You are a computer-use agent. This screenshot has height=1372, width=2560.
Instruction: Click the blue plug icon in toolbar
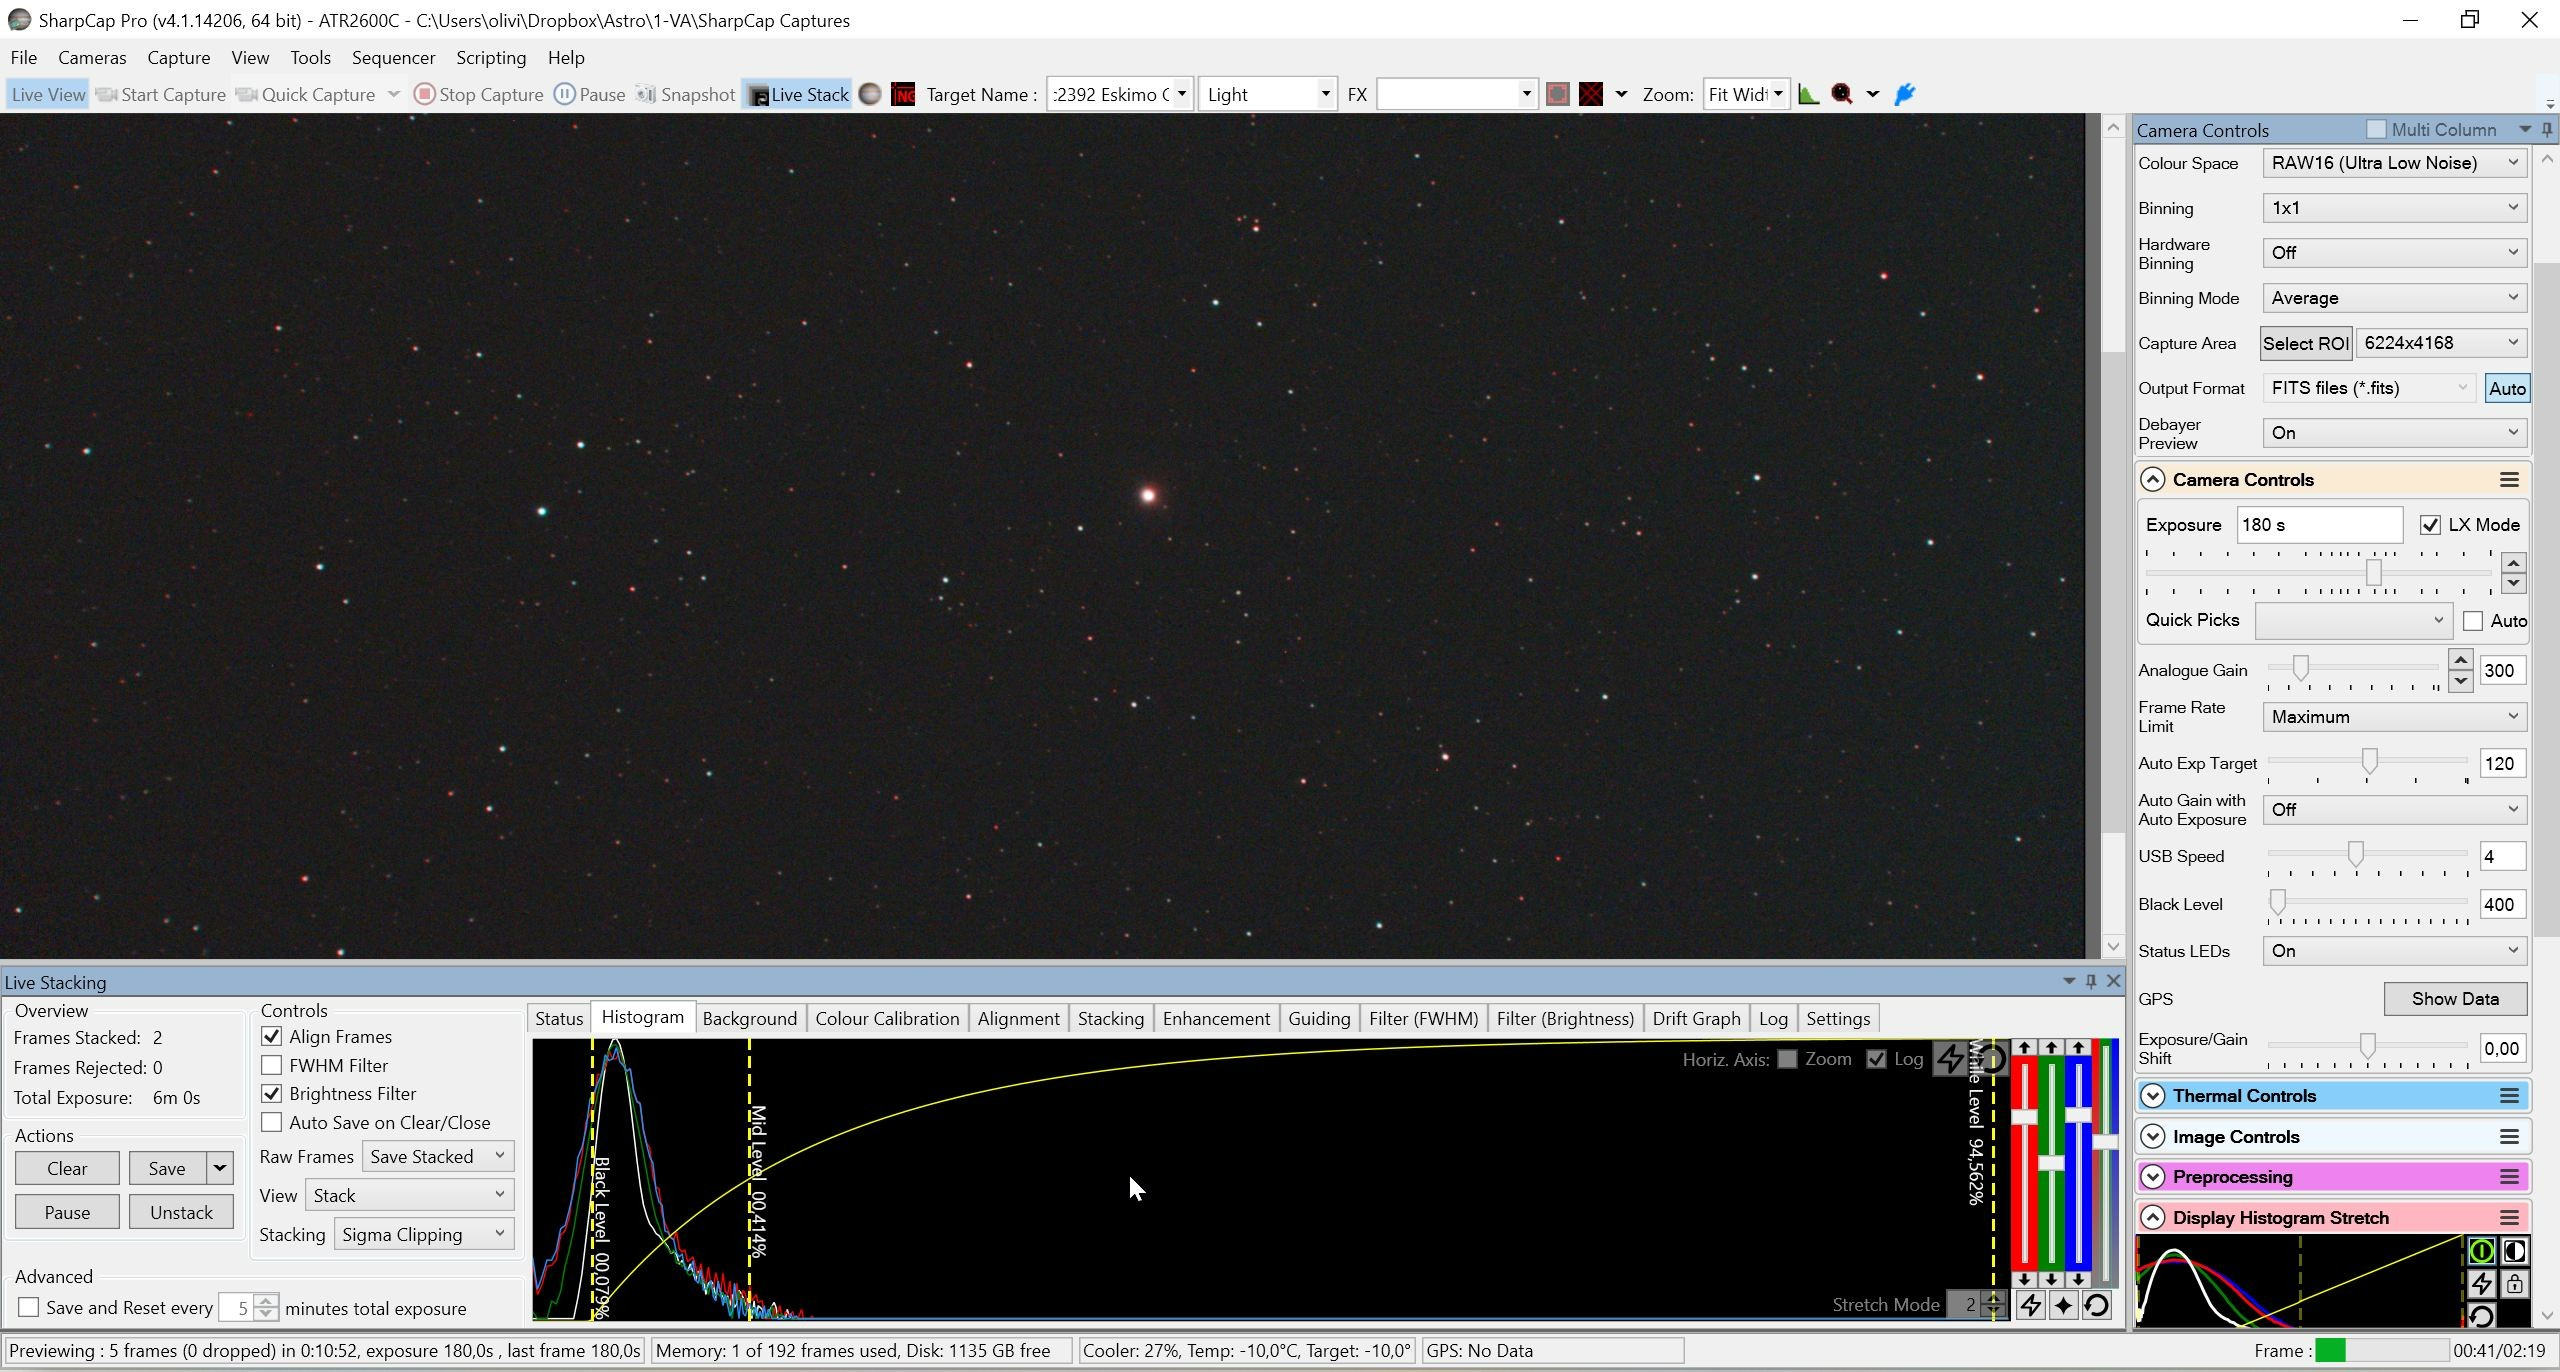(1904, 94)
